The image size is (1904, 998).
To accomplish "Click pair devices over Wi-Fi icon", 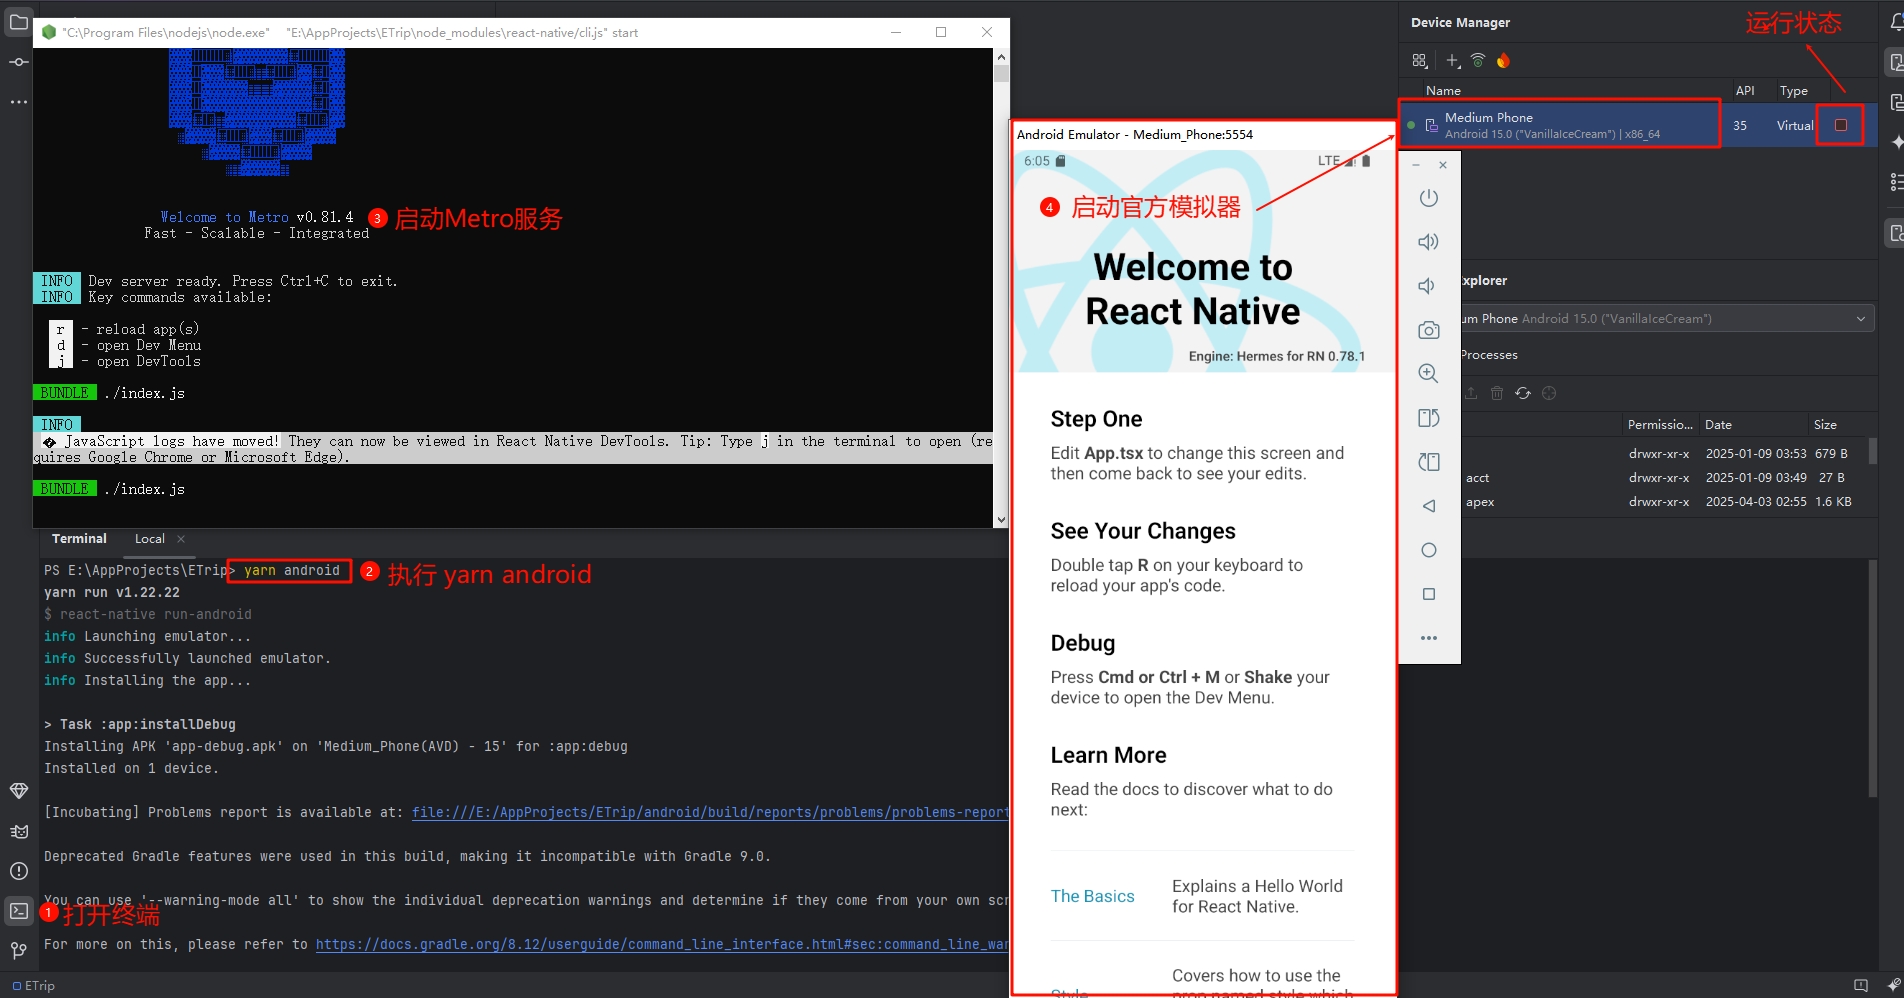I will click(1478, 61).
